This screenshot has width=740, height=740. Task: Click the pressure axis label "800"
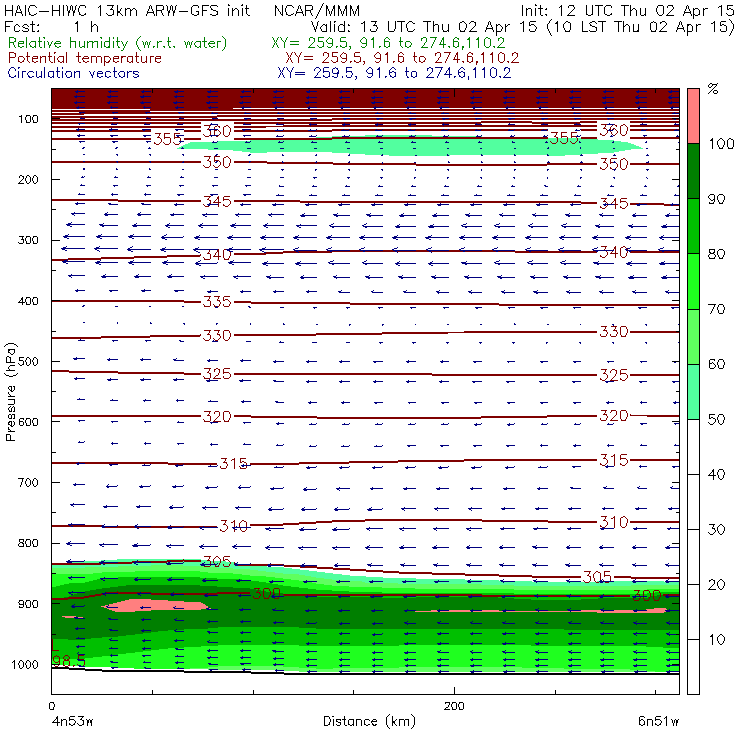[x=28, y=543]
